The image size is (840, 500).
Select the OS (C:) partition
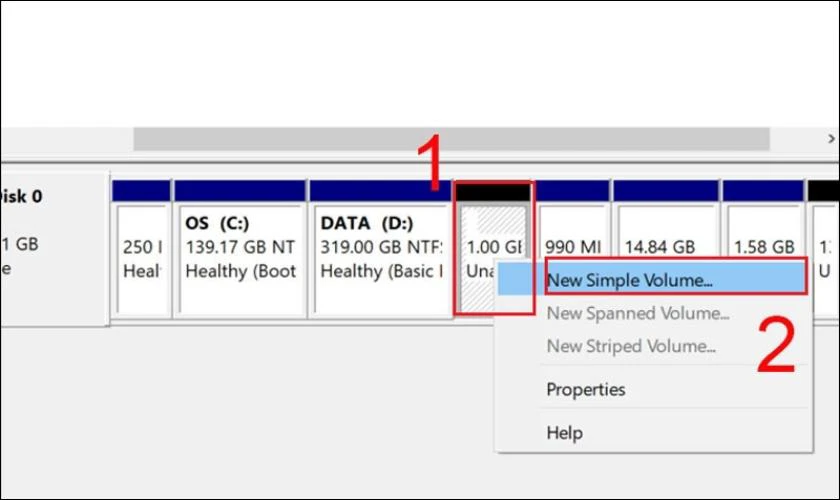[x=239, y=259]
